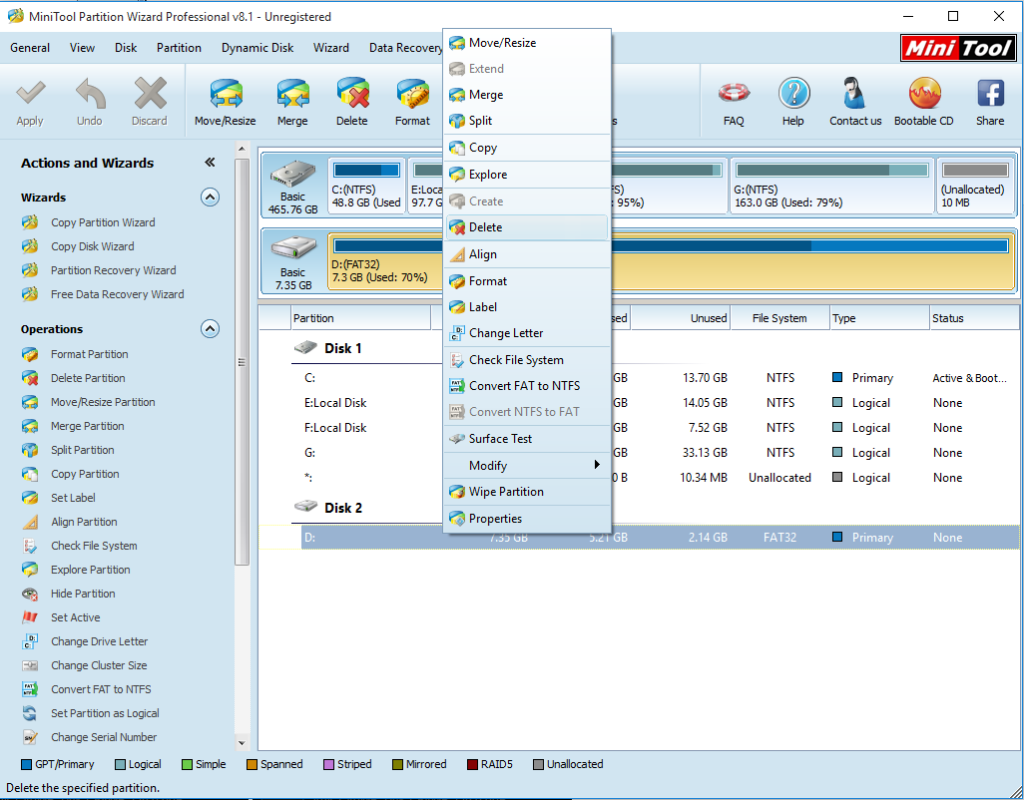Screen dimensions: 1024x800
Task: Open the Dynamic Disk menu
Action: [x=257, y=48]
